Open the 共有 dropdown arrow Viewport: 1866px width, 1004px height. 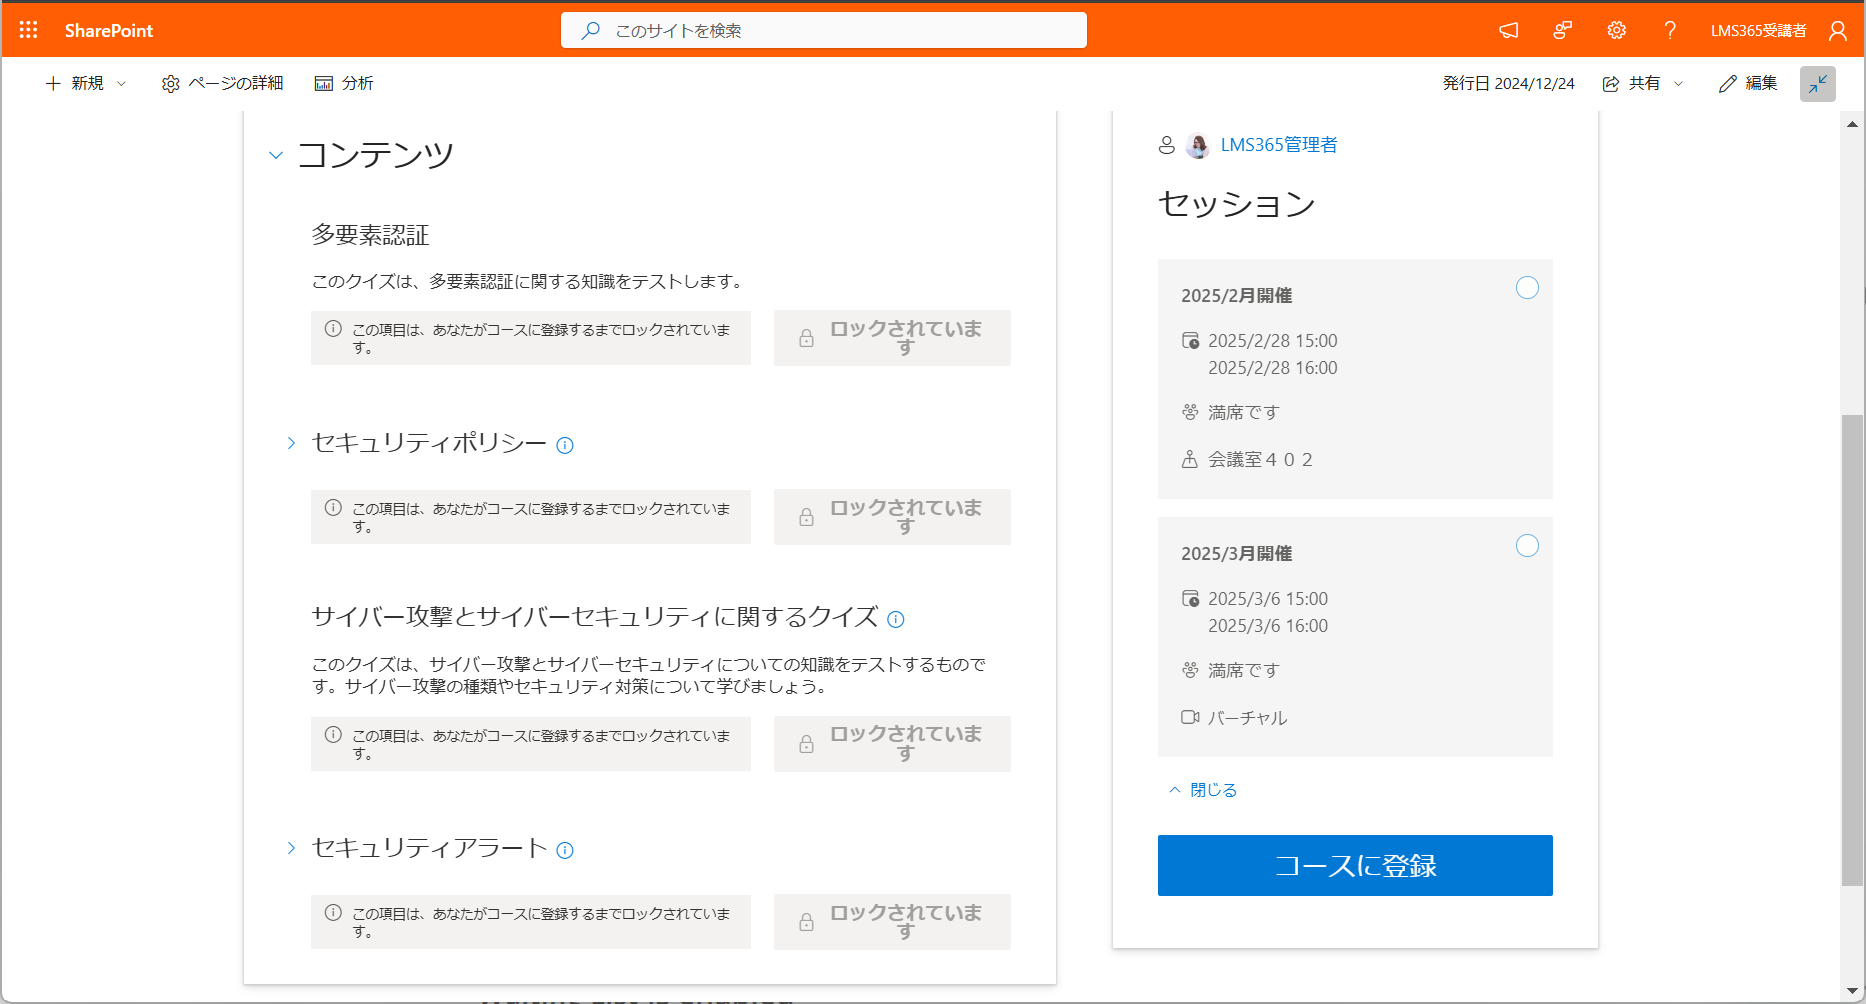pyautogui.click(x=1679, y=84)
